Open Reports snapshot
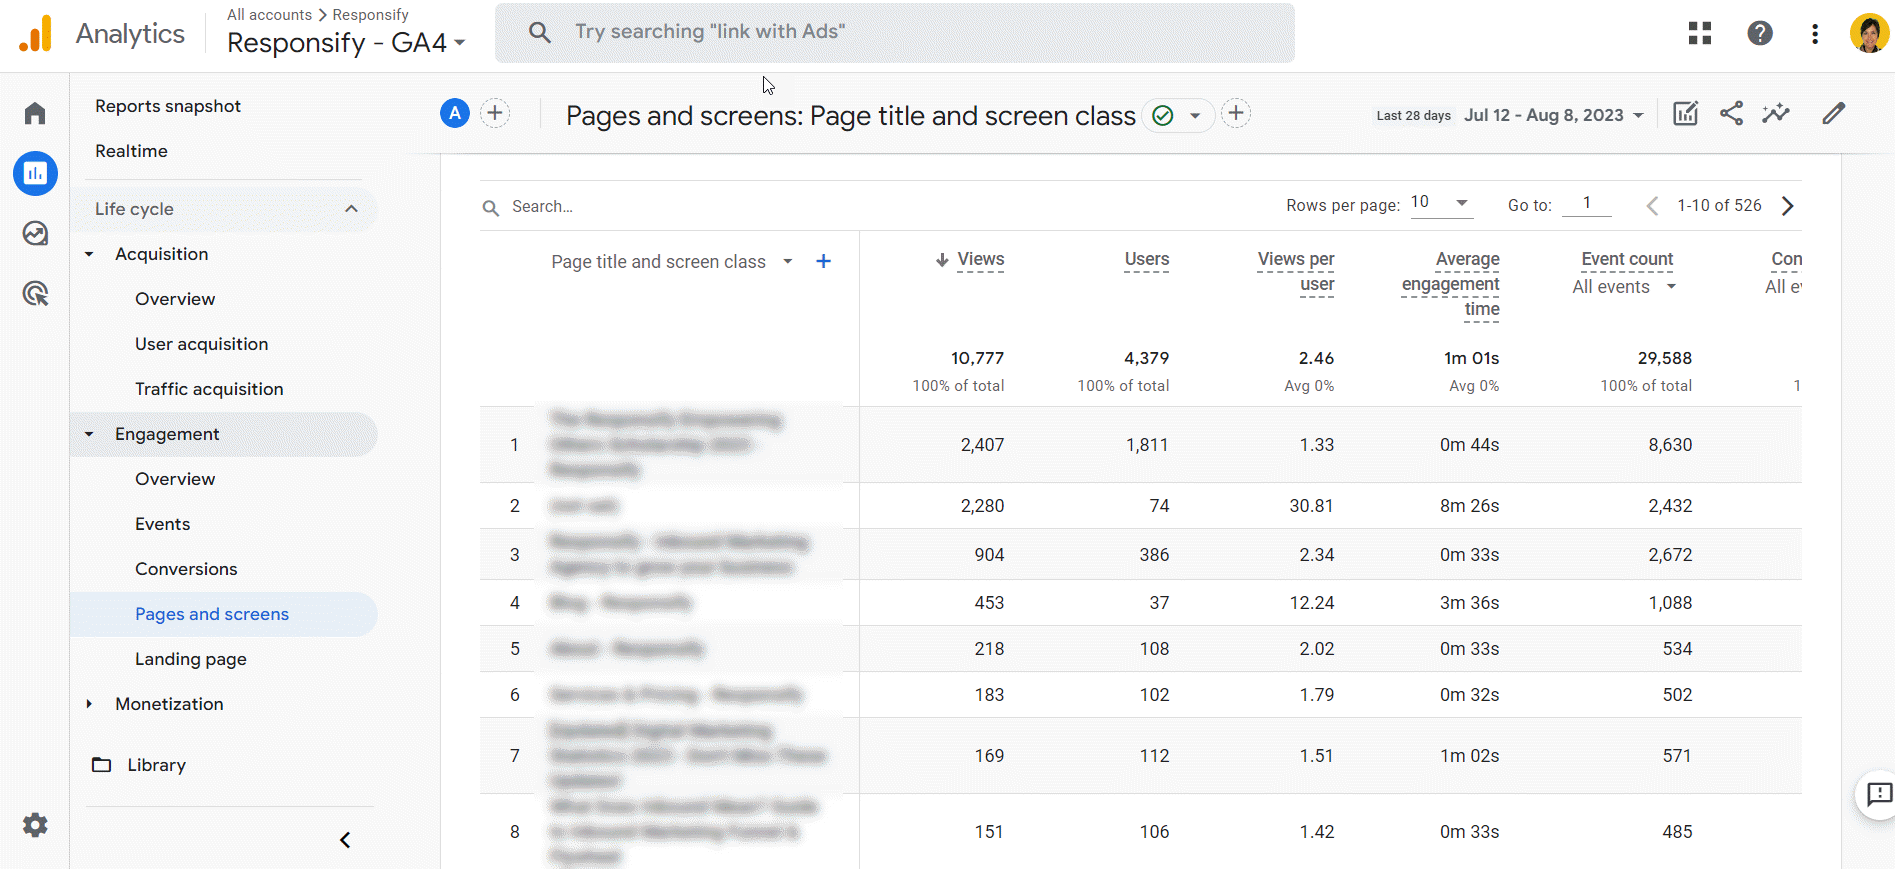The image size is (1895, 869). (x=168, y=106)
